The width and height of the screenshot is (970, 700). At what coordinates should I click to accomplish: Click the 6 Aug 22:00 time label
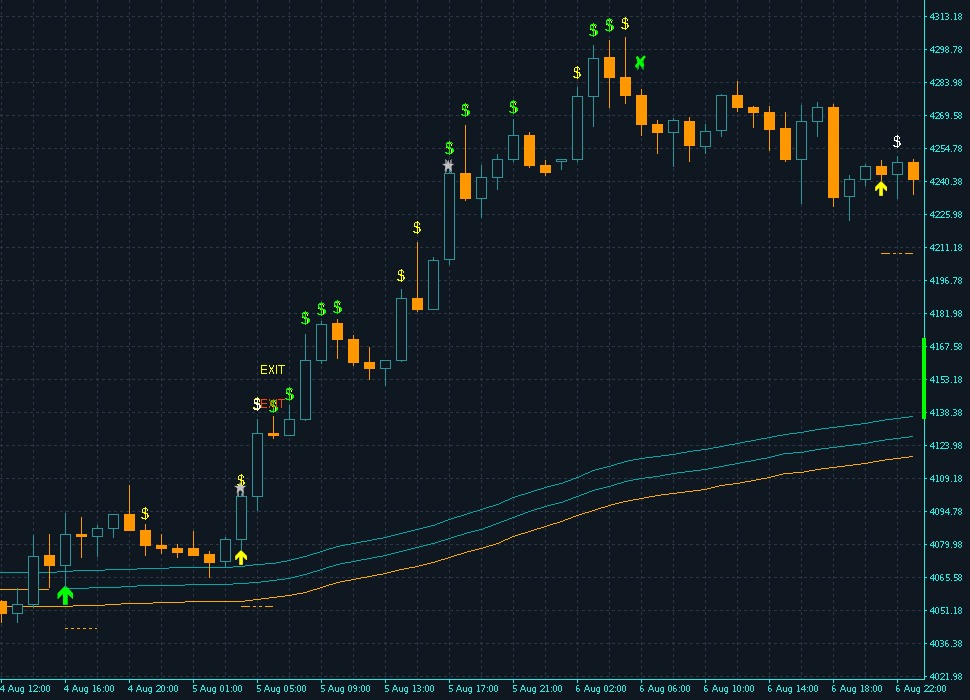921,689
